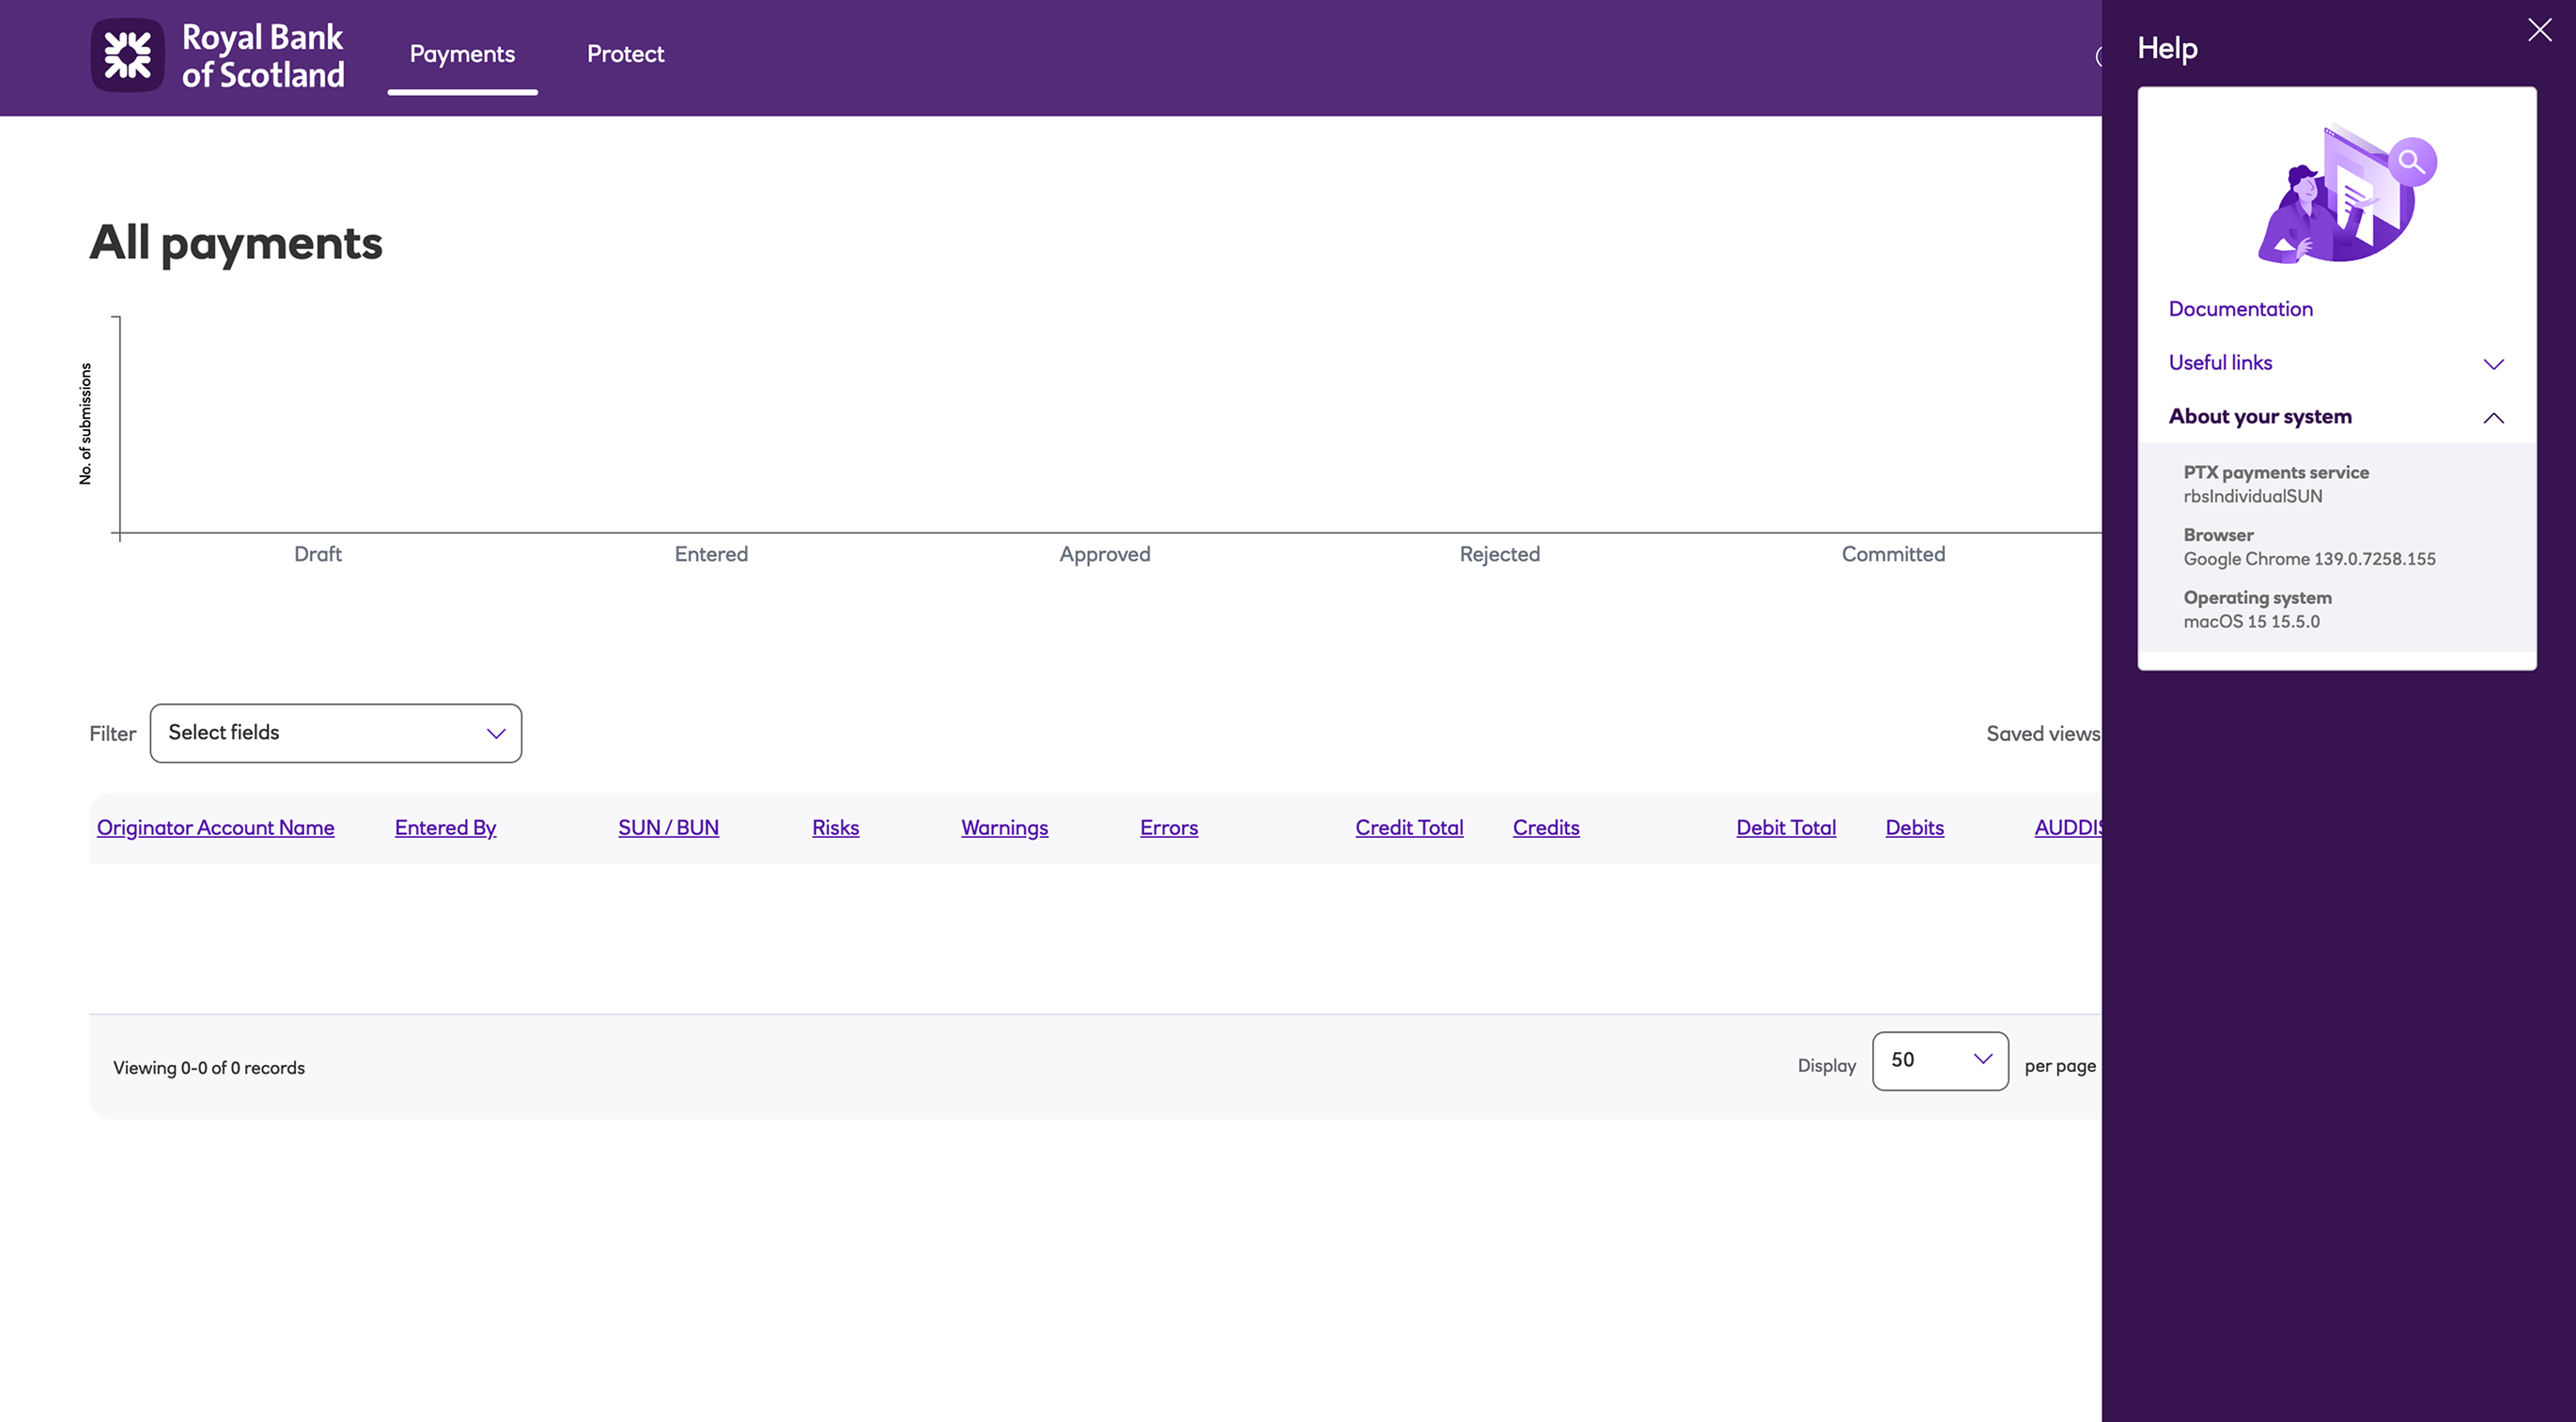This screenshot has width=2576, height=1422.
Task: Open the Documentation link
Action: 2240,309
